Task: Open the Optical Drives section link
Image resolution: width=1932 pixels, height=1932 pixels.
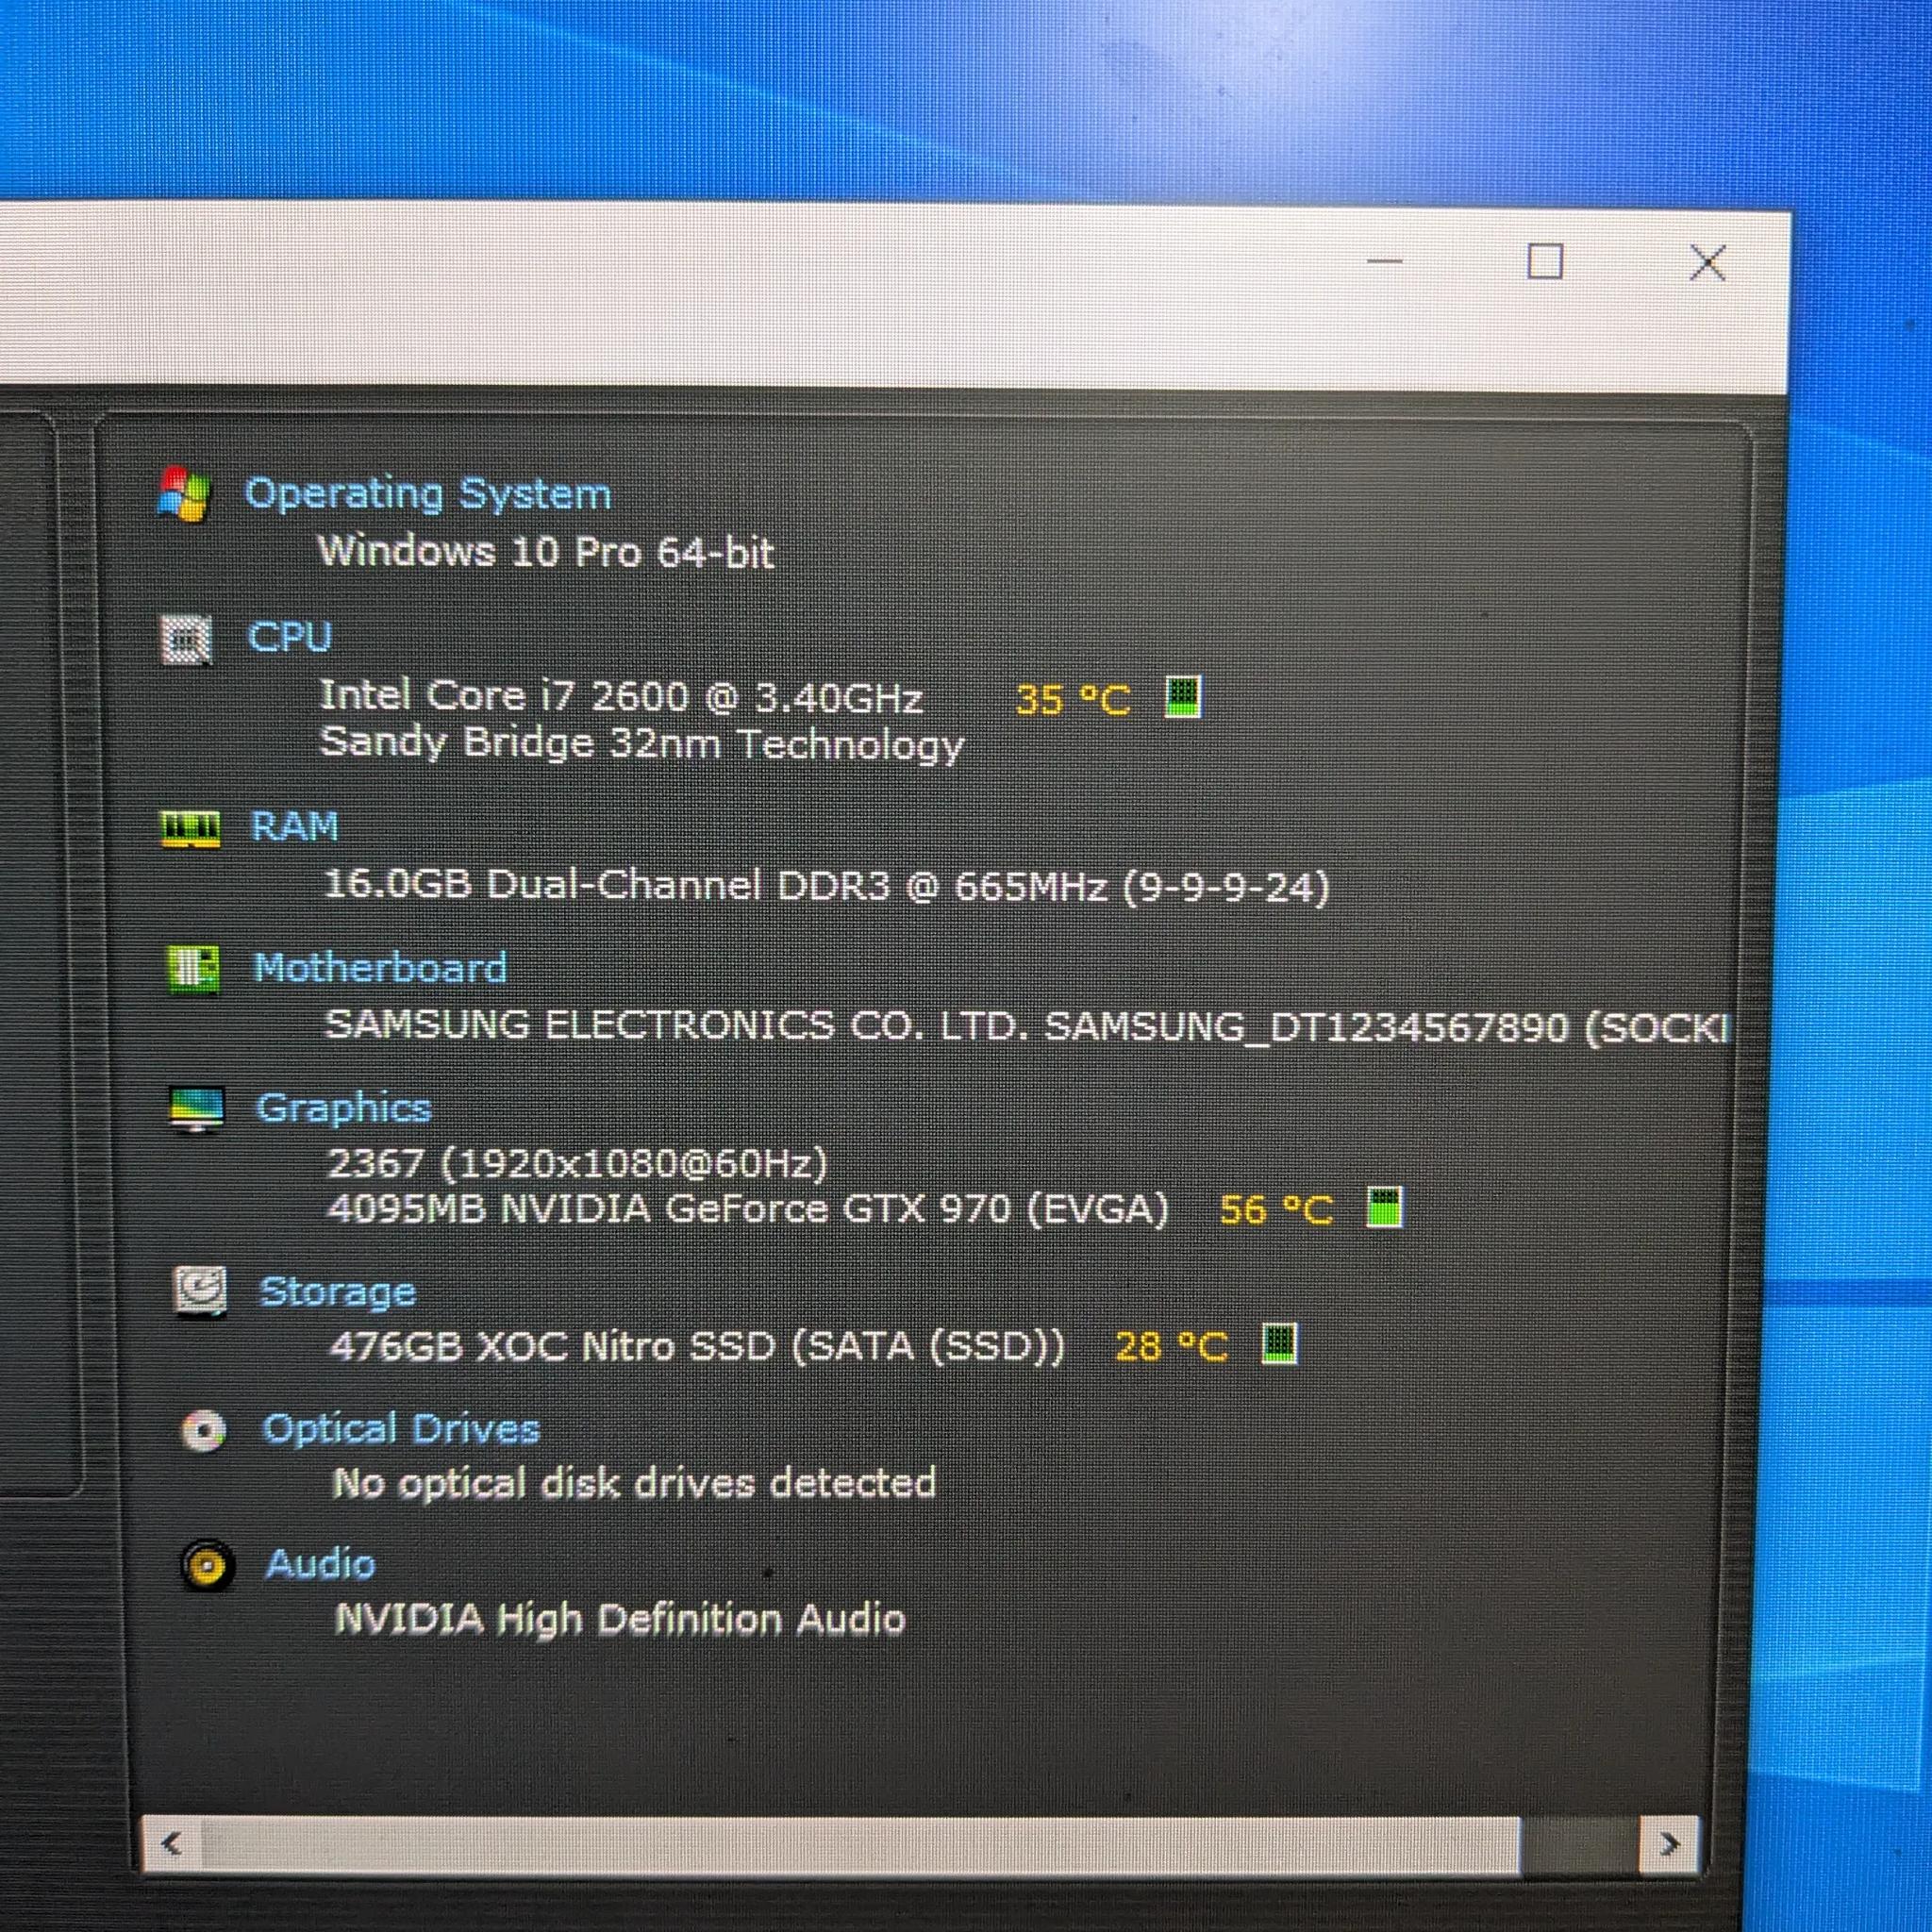Action: [401, 1429]
